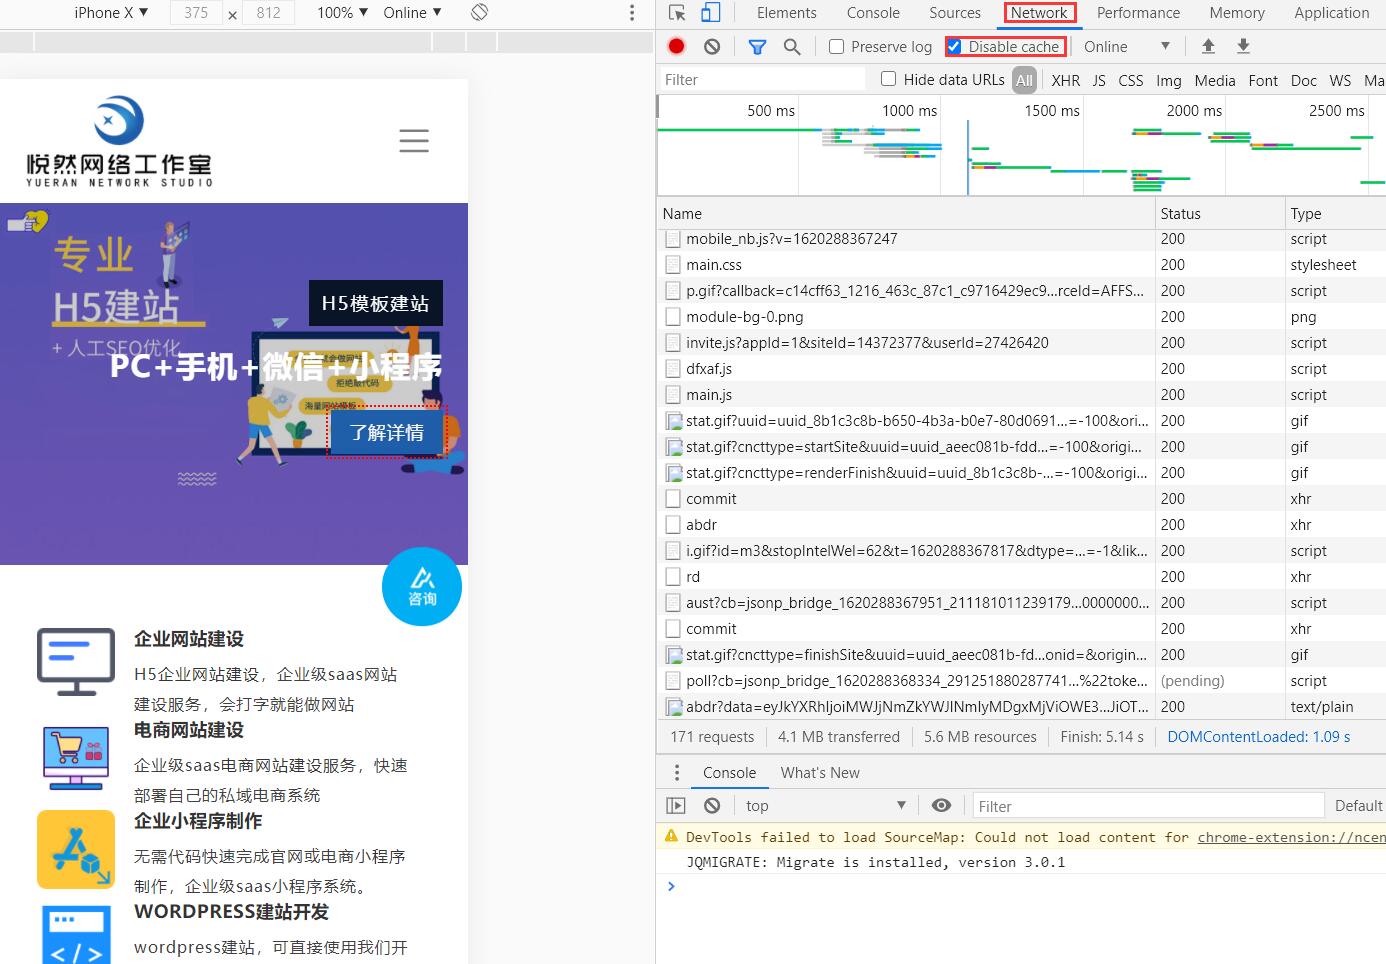Image resolution: width=1386 pixels, height=964 pixels.
Task: Stop recording network log with red button
Action: coord(677,46)
